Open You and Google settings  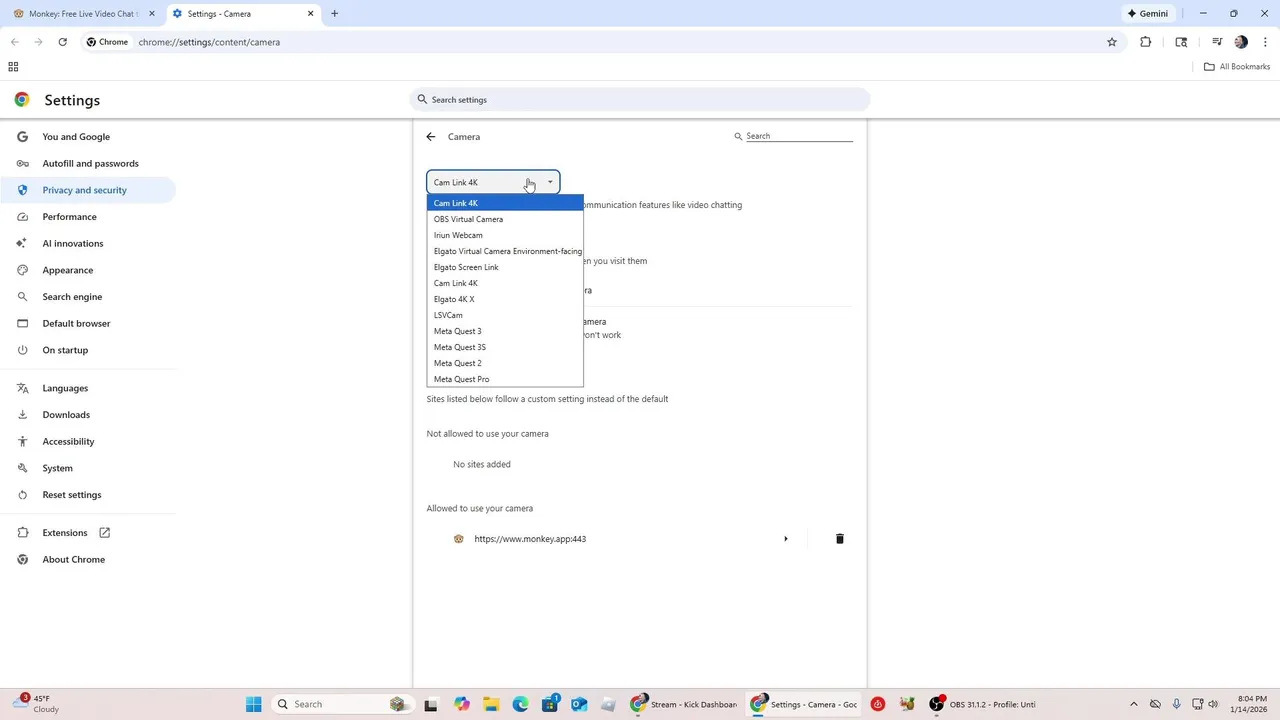coord(88,137)
